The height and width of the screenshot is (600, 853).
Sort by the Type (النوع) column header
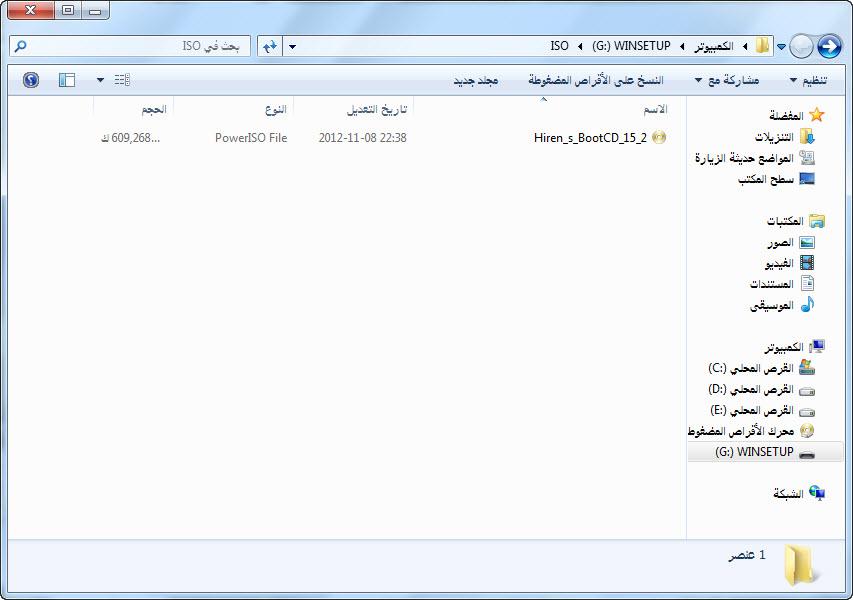(x=233, y=109)
